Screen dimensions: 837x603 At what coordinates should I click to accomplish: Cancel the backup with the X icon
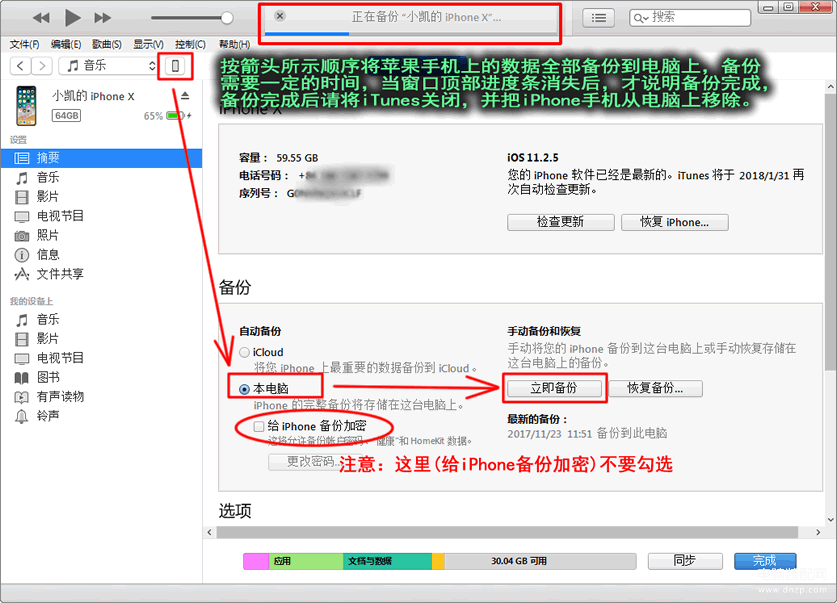coord(280,16)
